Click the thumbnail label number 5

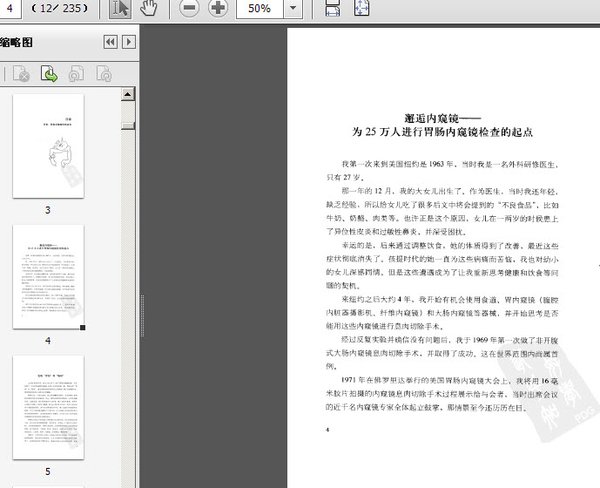[x=48, y=471]
